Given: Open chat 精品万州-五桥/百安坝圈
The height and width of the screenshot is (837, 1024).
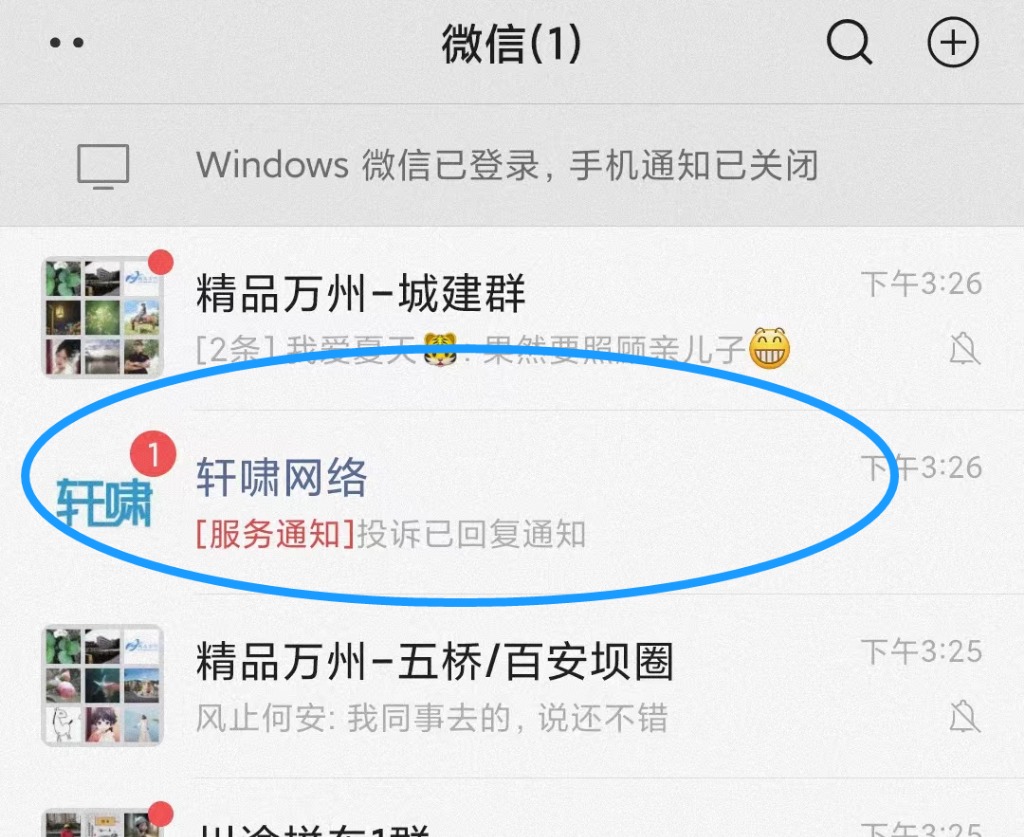Looking at the screenshot, I should [512, 686].
